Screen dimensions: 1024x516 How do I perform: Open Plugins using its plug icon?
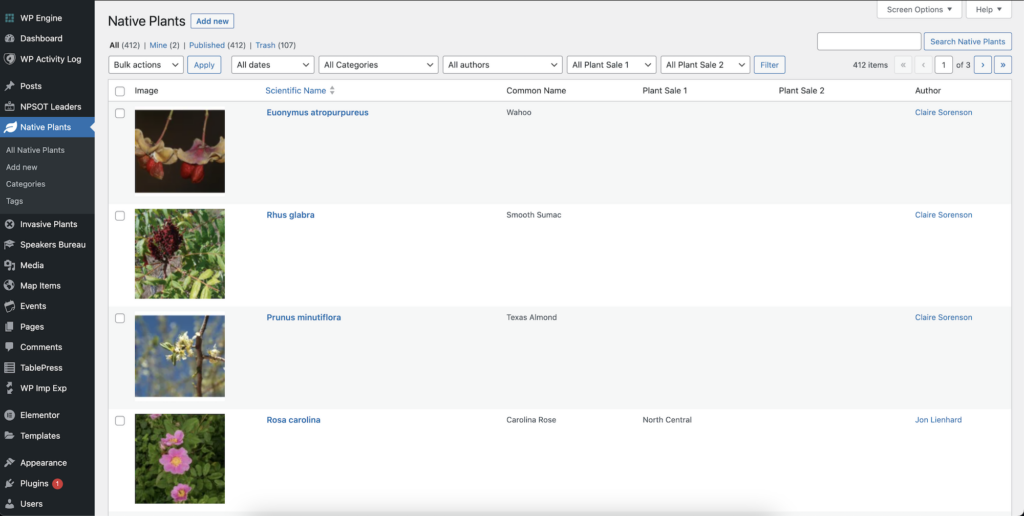pyautogui.click(x=9, y=483)
